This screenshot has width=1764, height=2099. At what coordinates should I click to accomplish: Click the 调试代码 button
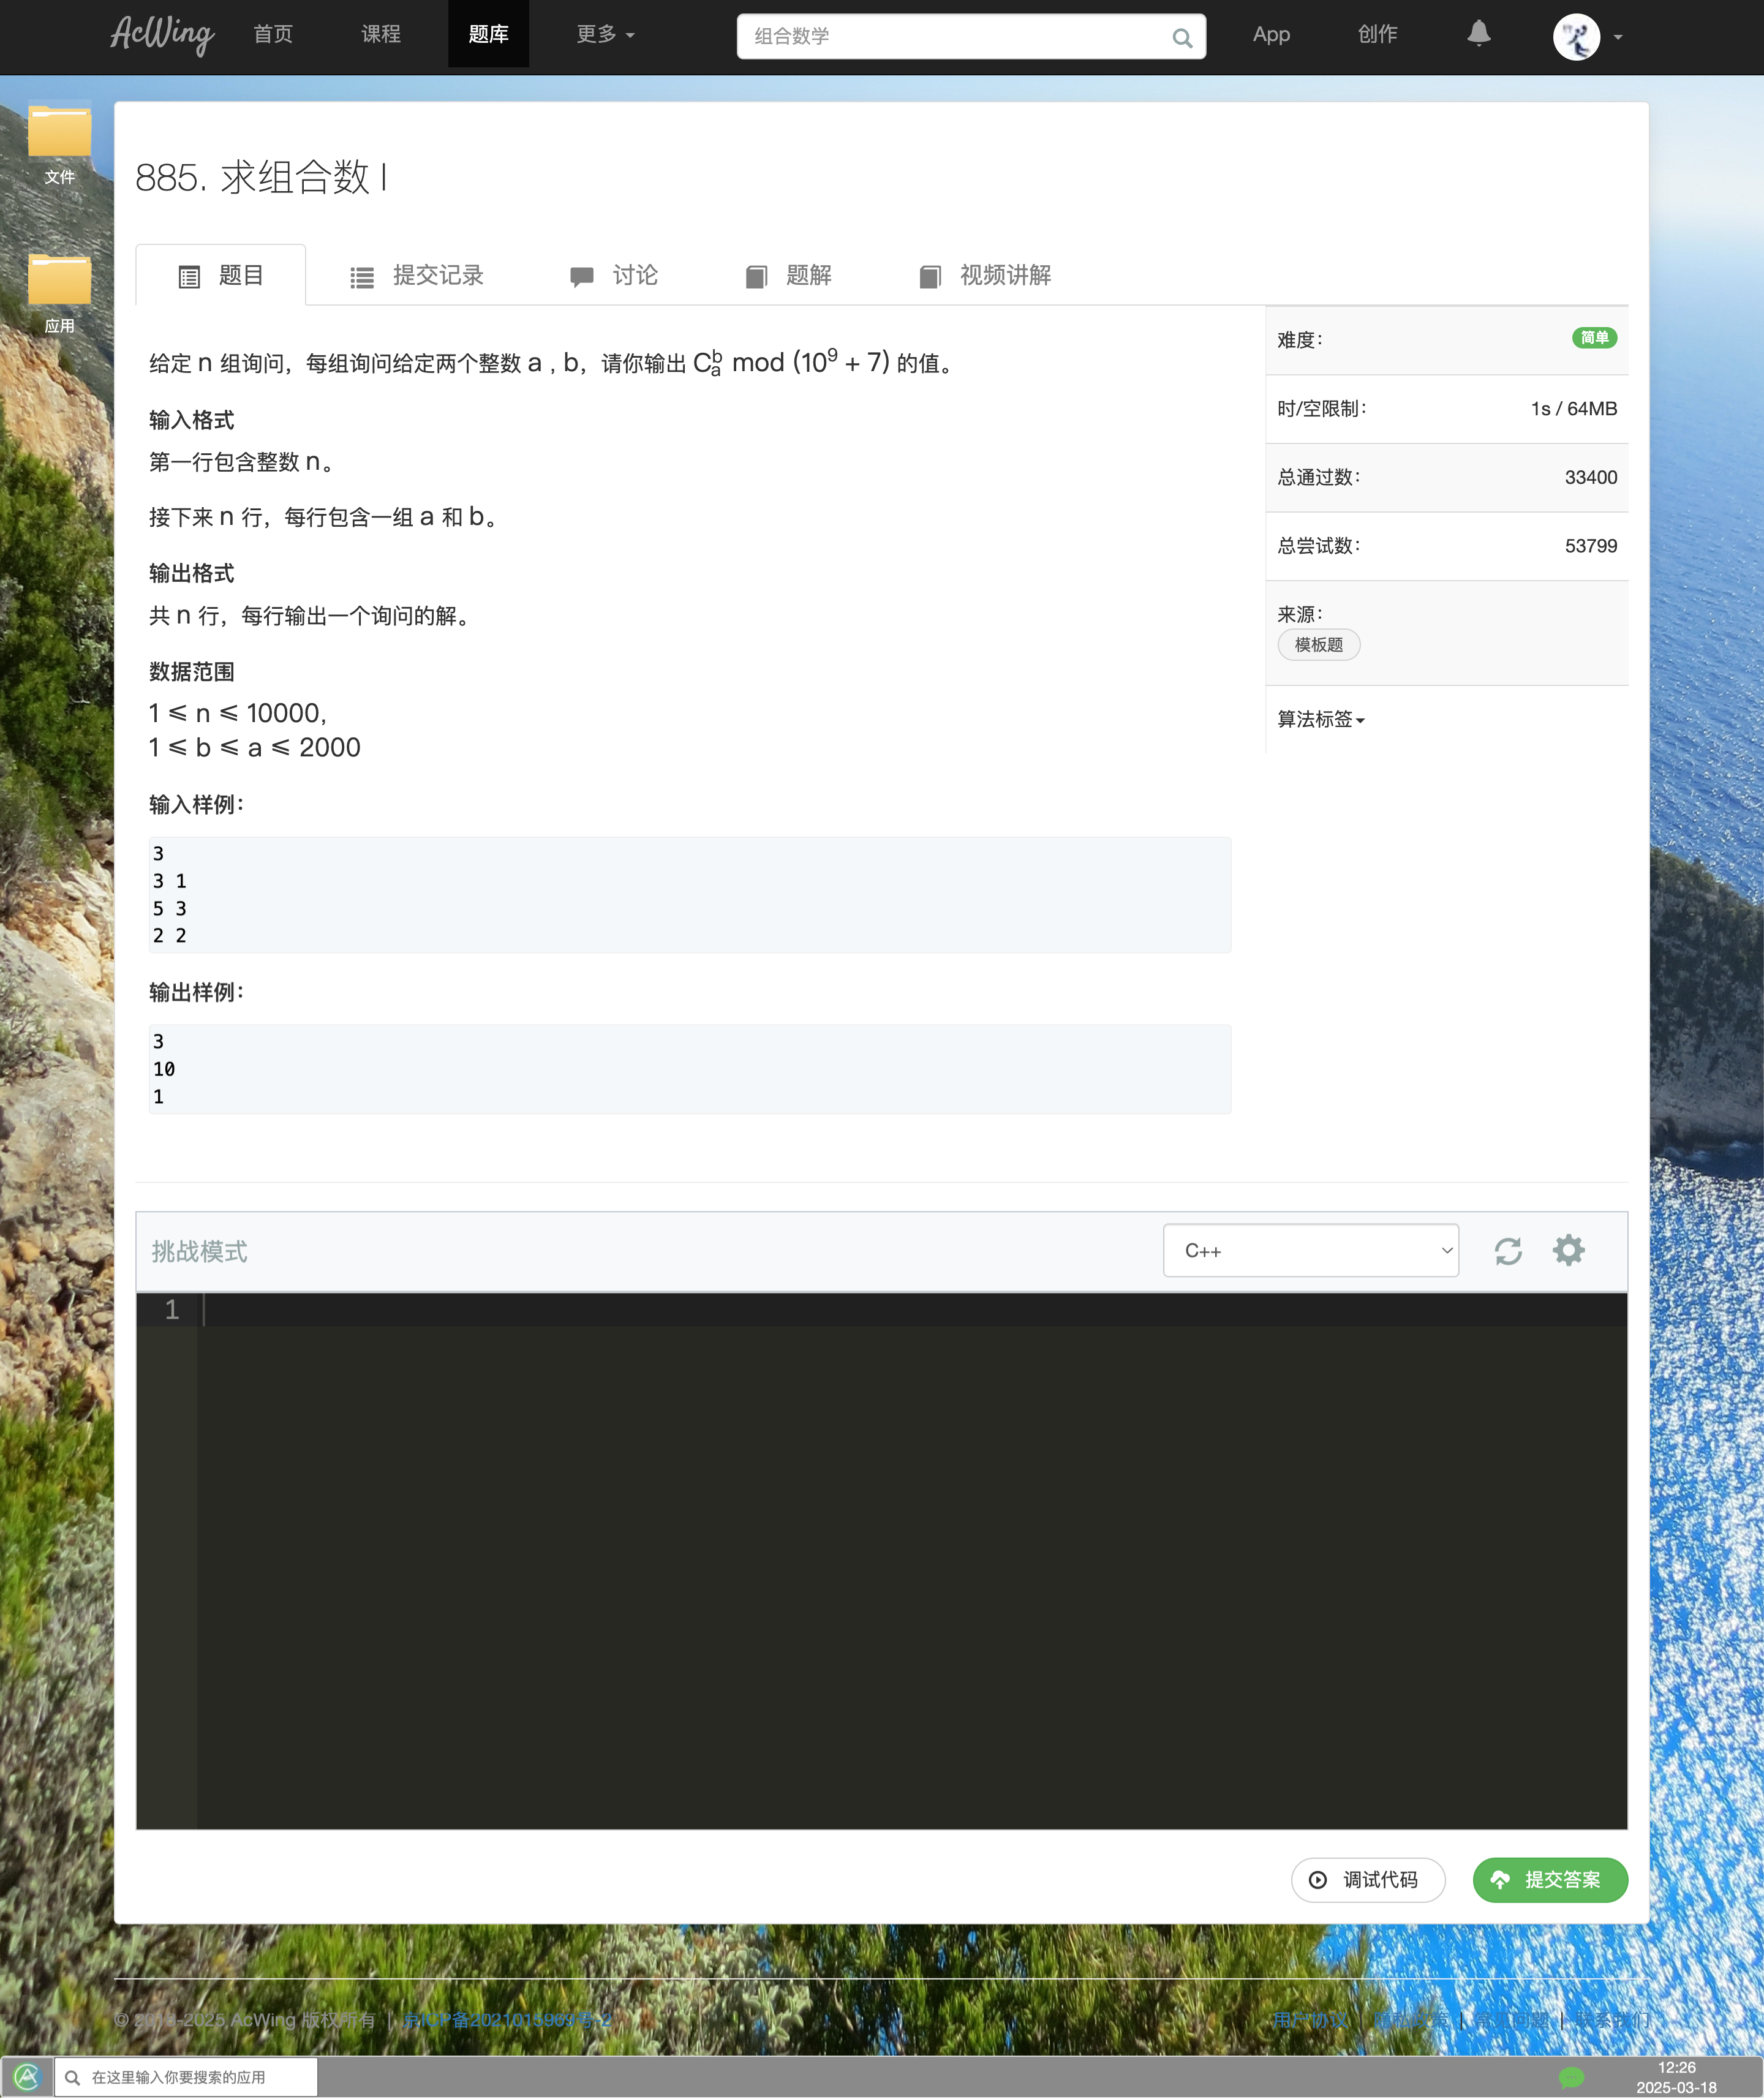tap(1367, 1880)
